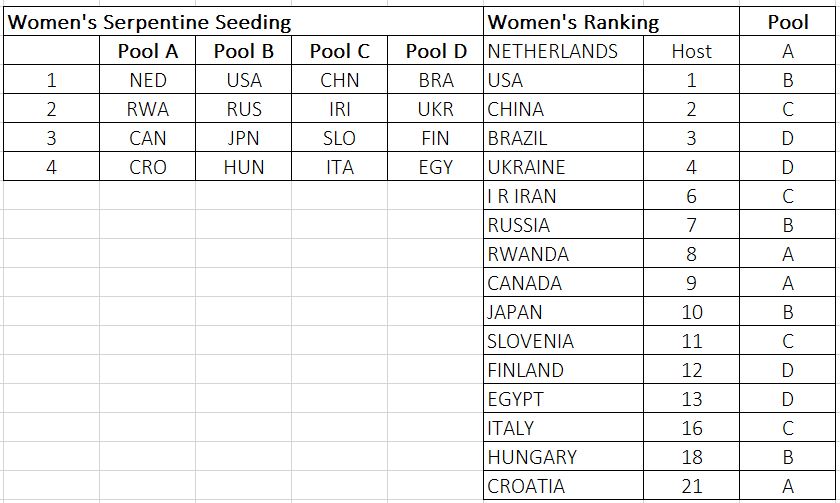The image size is (840, 503).
Task: Click the Women's Ranking header cell
Action: point(611,22)
